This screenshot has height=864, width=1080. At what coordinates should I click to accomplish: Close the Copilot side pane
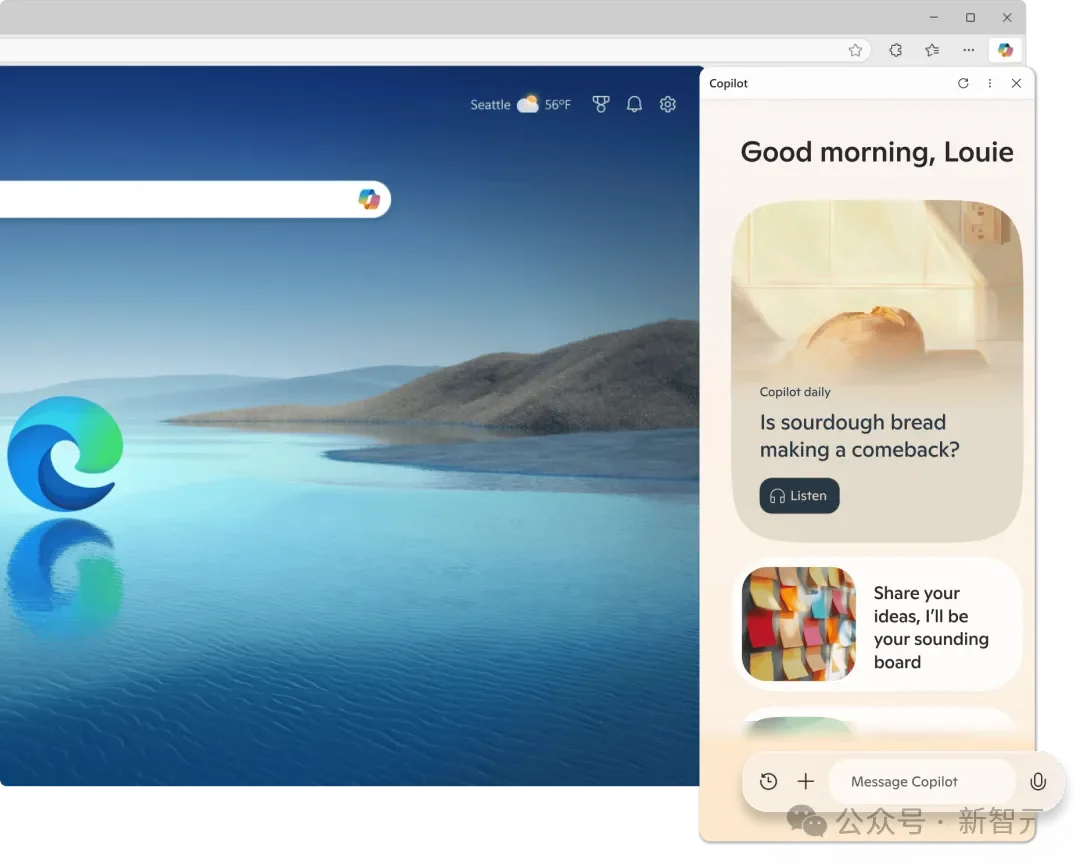1016,84
